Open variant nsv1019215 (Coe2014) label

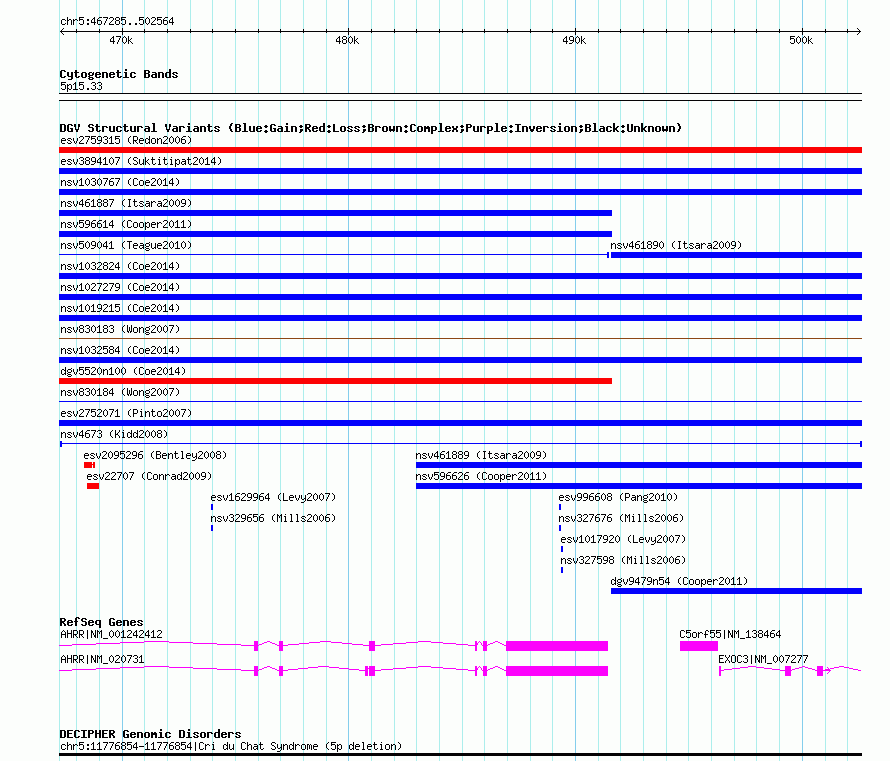tap(120, 308)
